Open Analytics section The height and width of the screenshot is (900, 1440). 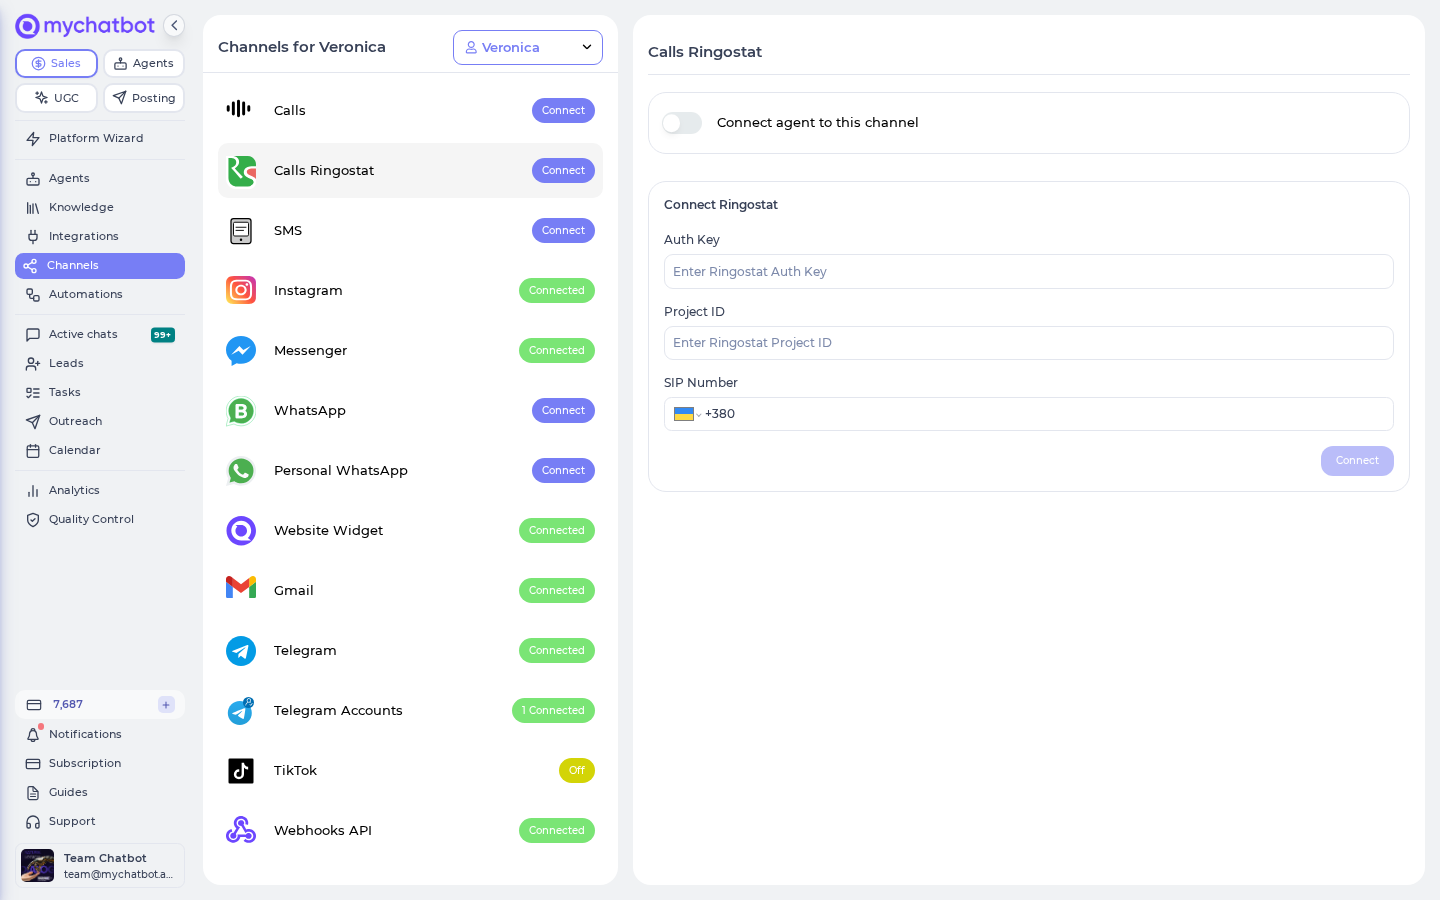[100, 490]
